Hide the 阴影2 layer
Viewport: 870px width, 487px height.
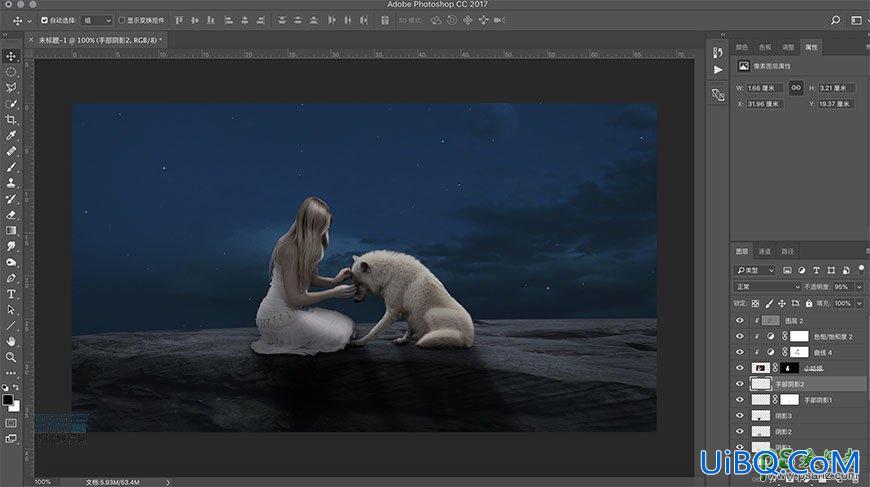coord(740,431)
